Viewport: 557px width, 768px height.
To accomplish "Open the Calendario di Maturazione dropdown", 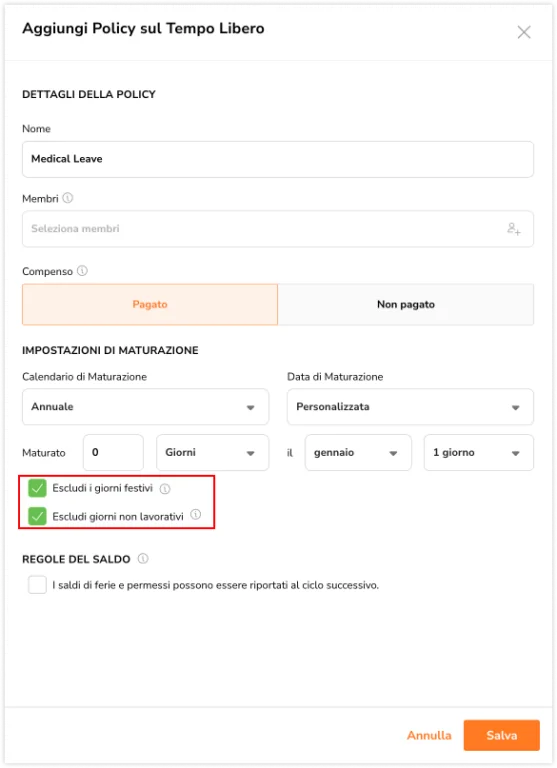I will [145, 407].
